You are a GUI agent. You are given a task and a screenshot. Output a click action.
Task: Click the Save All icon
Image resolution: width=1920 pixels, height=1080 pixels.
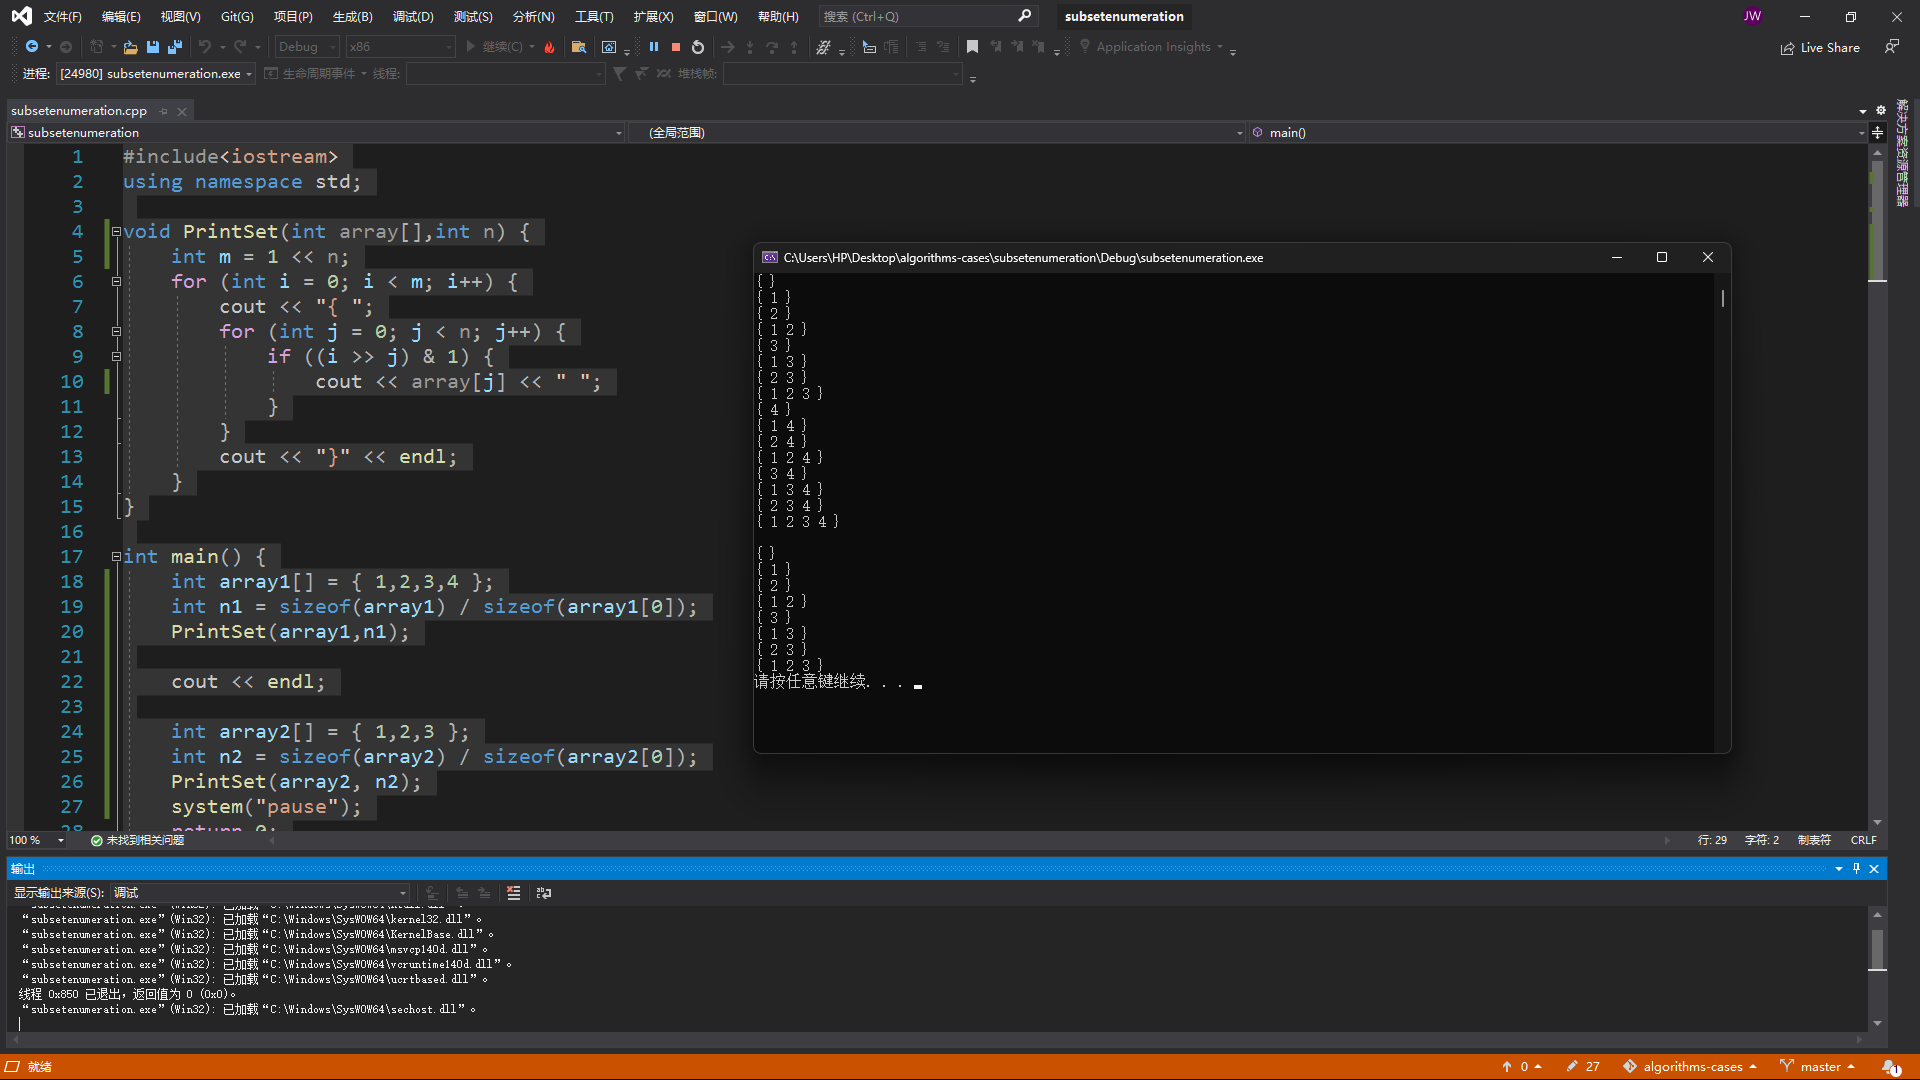(x=175, y=47)
